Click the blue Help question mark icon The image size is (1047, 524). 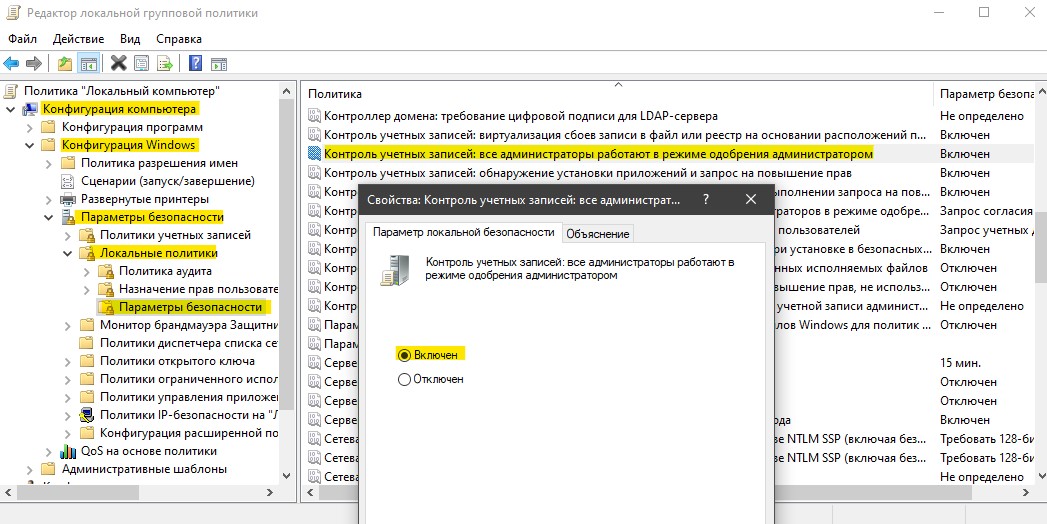click(196, 63)
